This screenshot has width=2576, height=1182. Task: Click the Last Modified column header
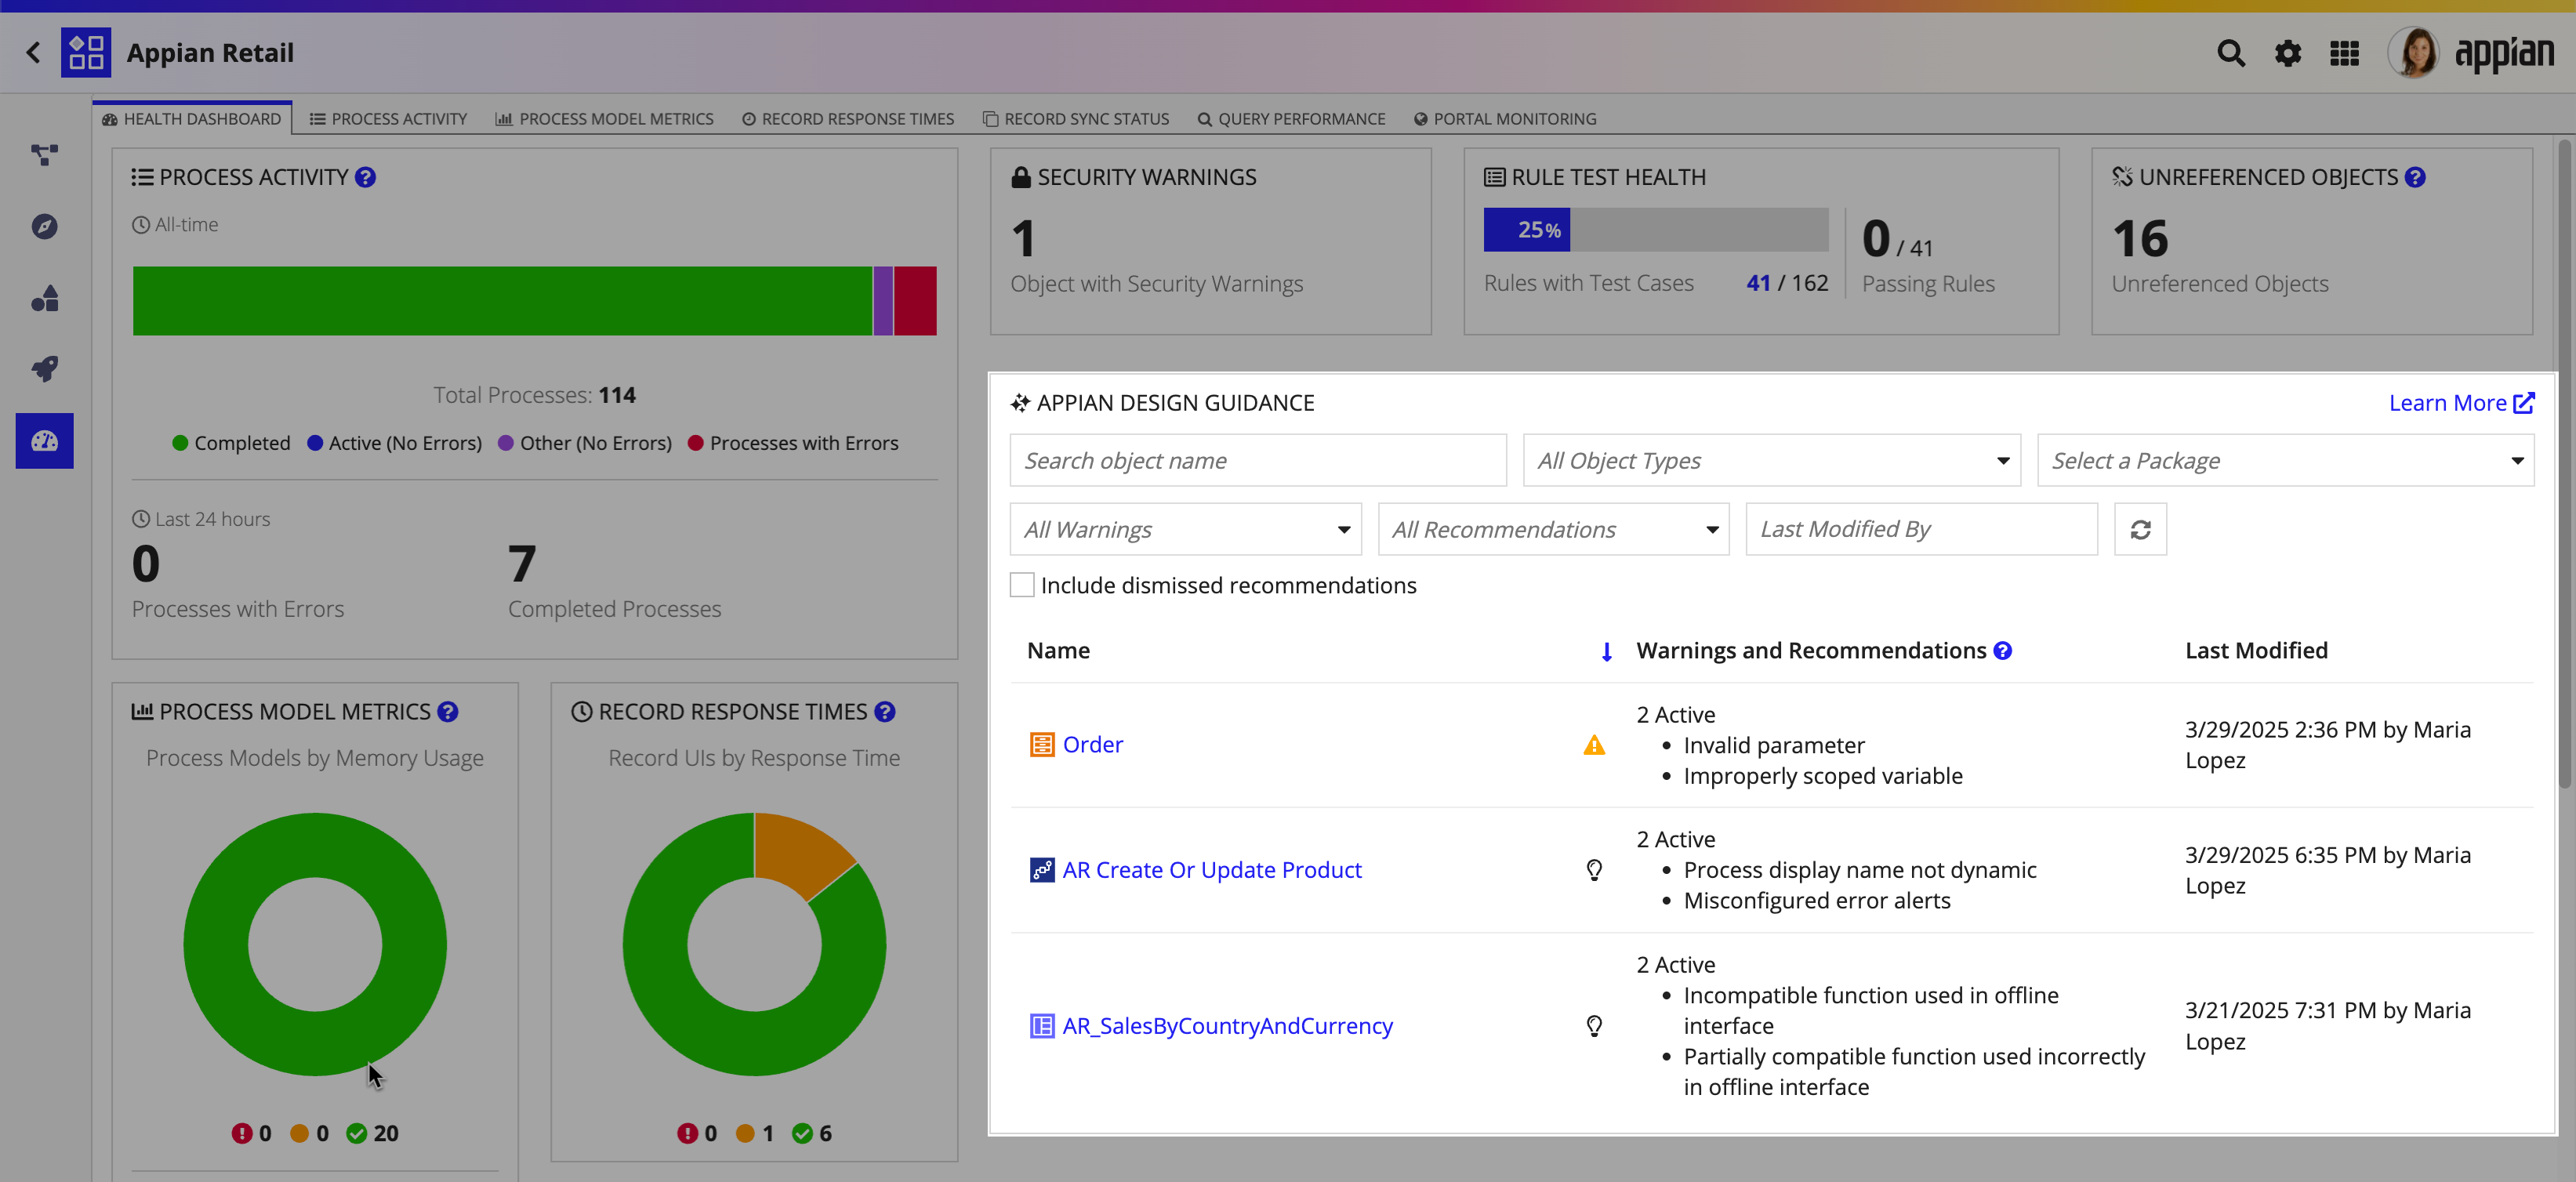tap(2256, 650)
